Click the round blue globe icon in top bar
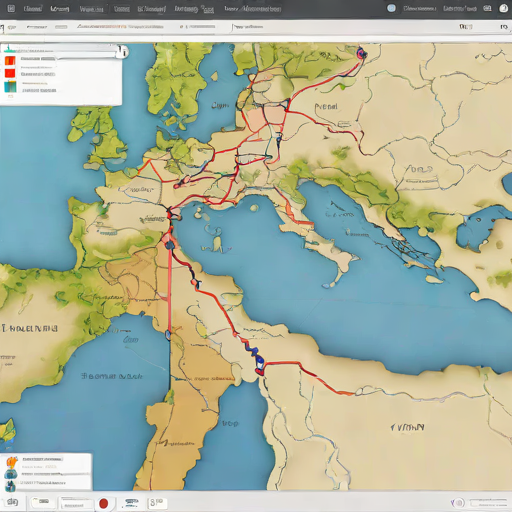Viewport: 512px width, 512px height. 391,8
